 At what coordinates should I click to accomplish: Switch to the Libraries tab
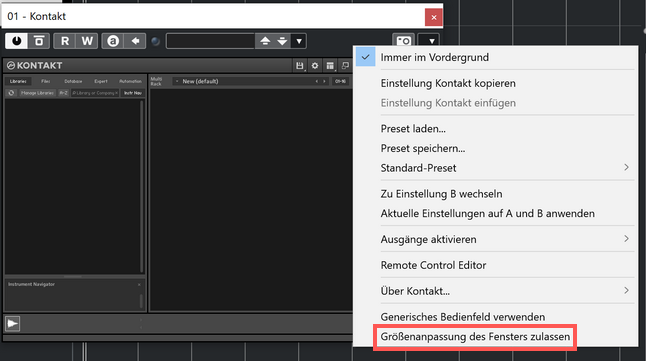(18, 81)
